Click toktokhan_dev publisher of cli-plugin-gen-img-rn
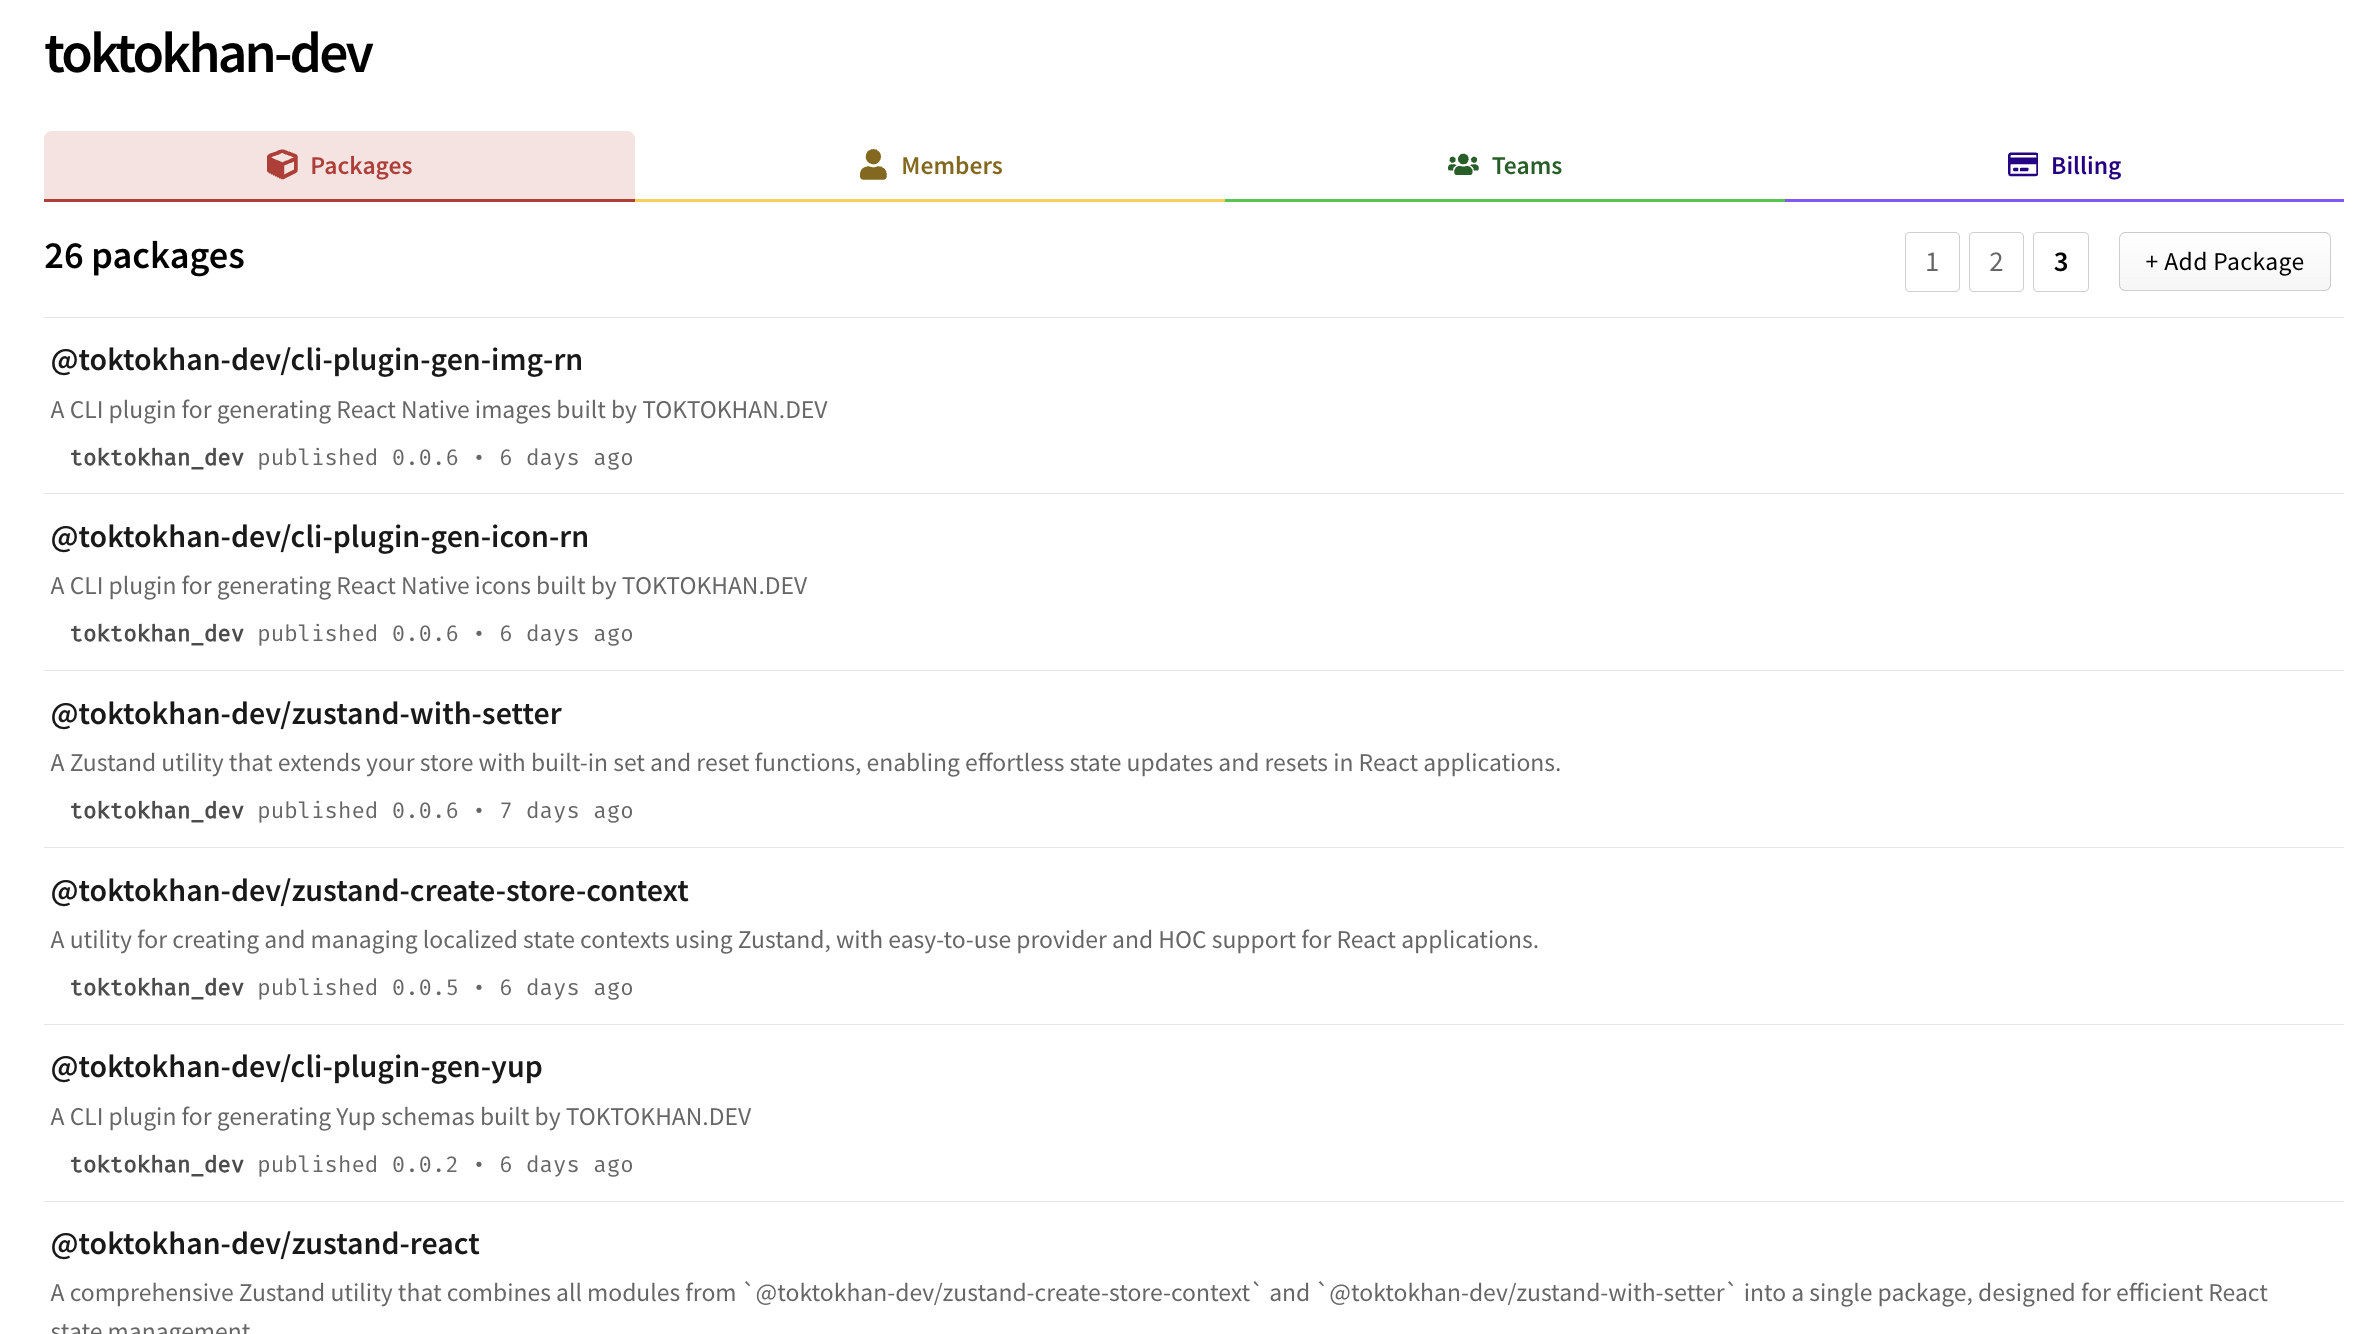Image resolution: width=2362 pixels, height=1334 pixels. click(157, 458)
